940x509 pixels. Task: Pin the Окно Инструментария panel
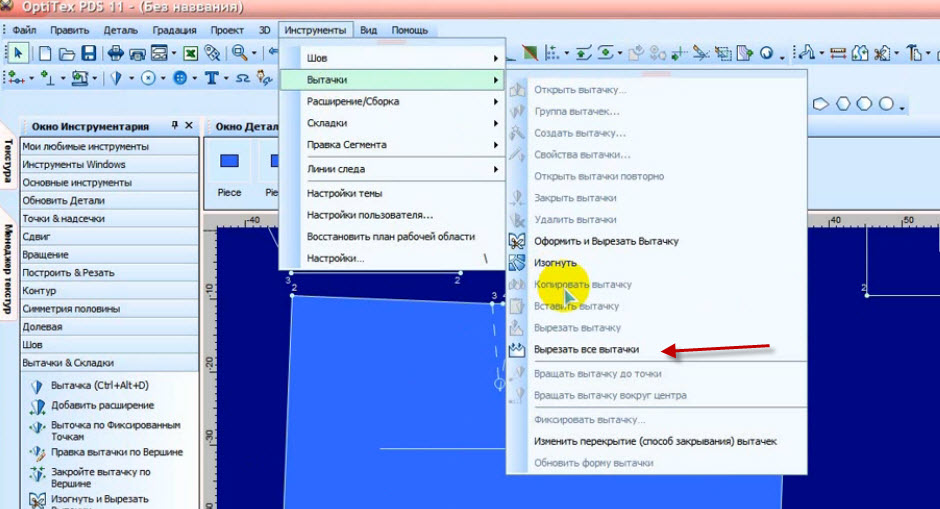coord(174,125)
